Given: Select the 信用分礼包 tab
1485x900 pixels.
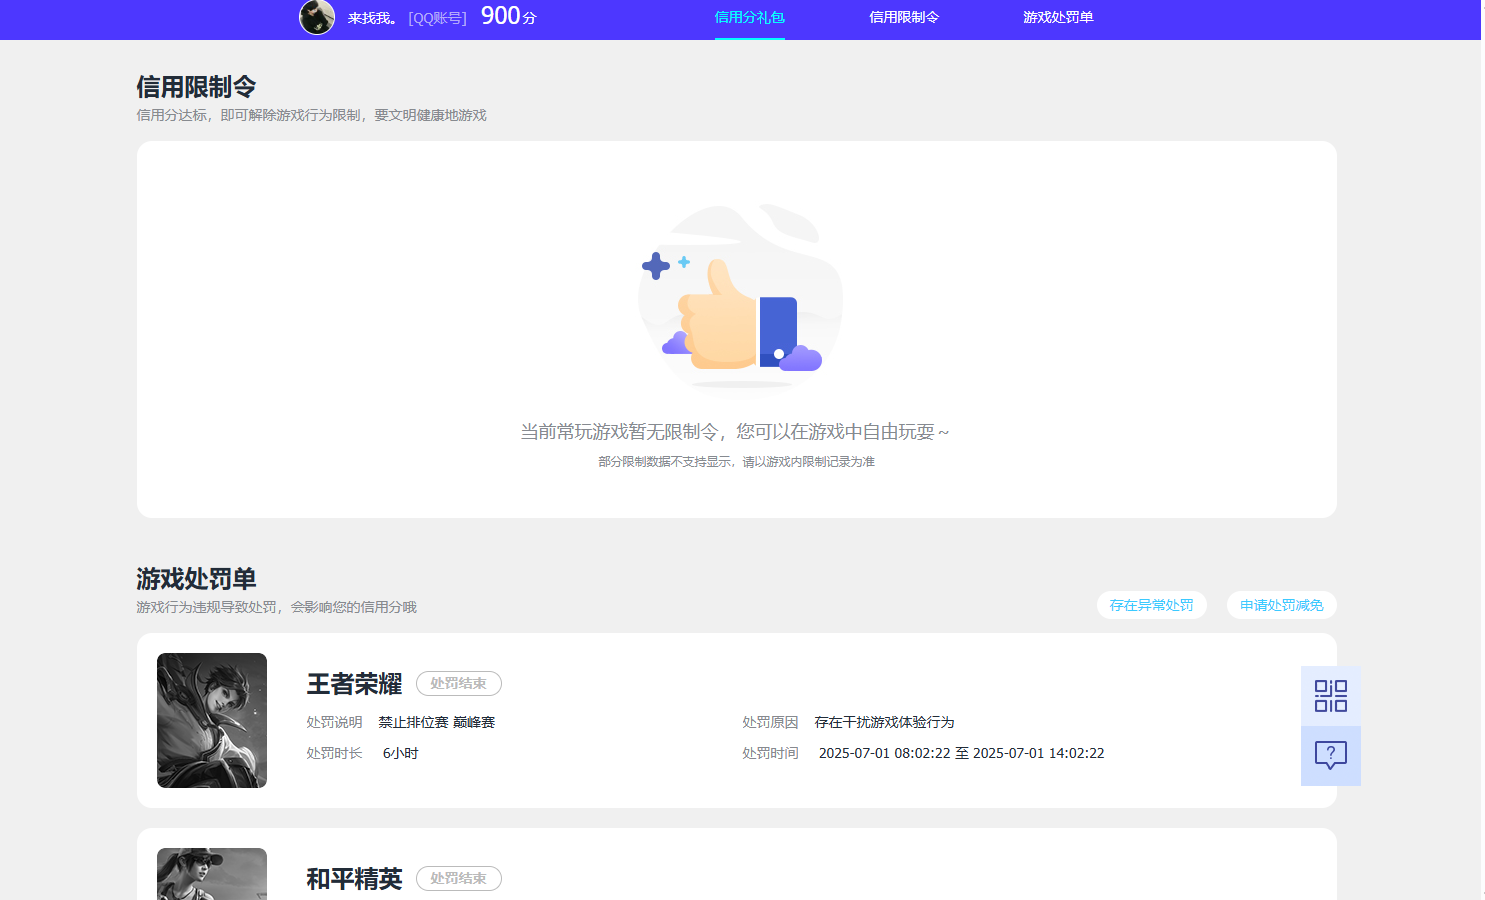Looking at the screenshot, I should (750, 18).
